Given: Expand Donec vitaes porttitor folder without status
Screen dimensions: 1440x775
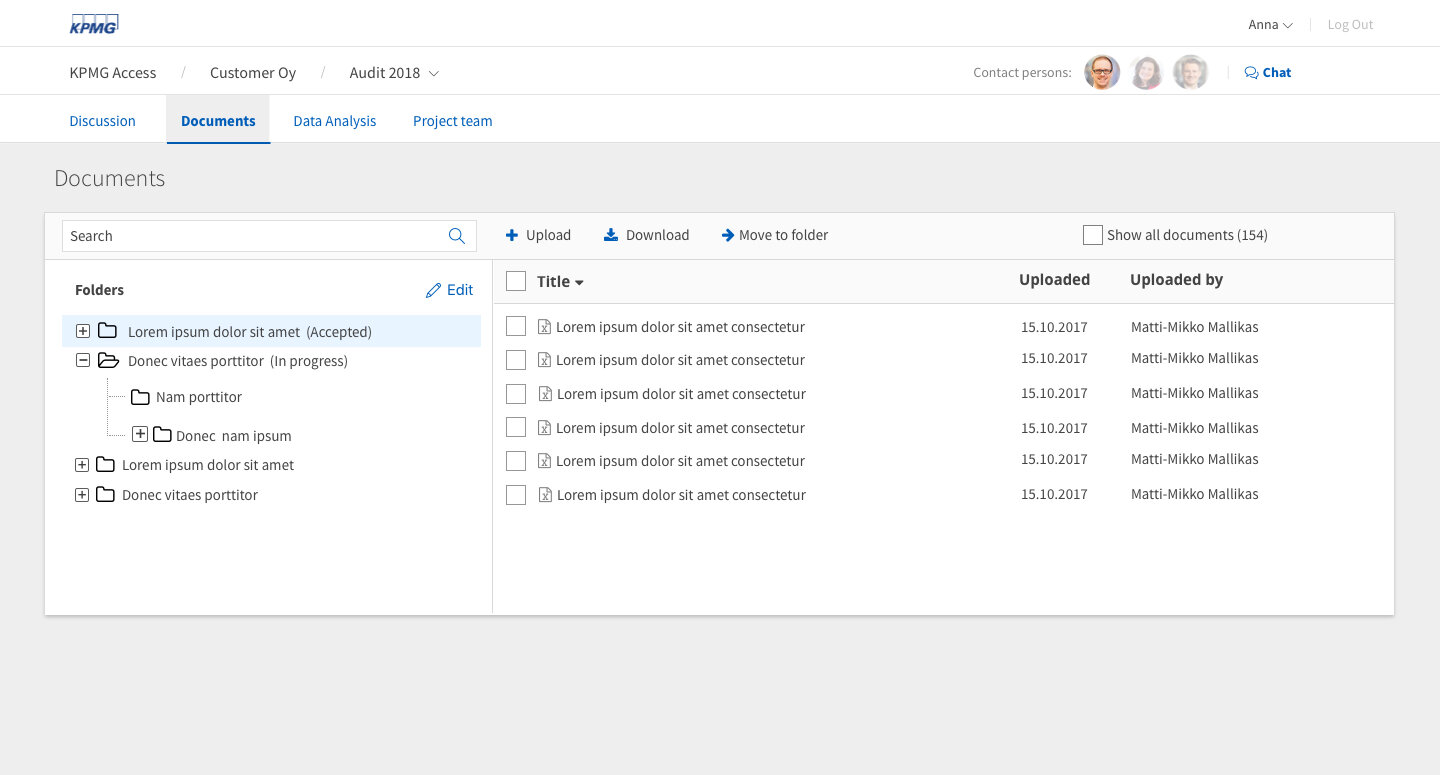Looking at the screenshot, I should 82,495.
